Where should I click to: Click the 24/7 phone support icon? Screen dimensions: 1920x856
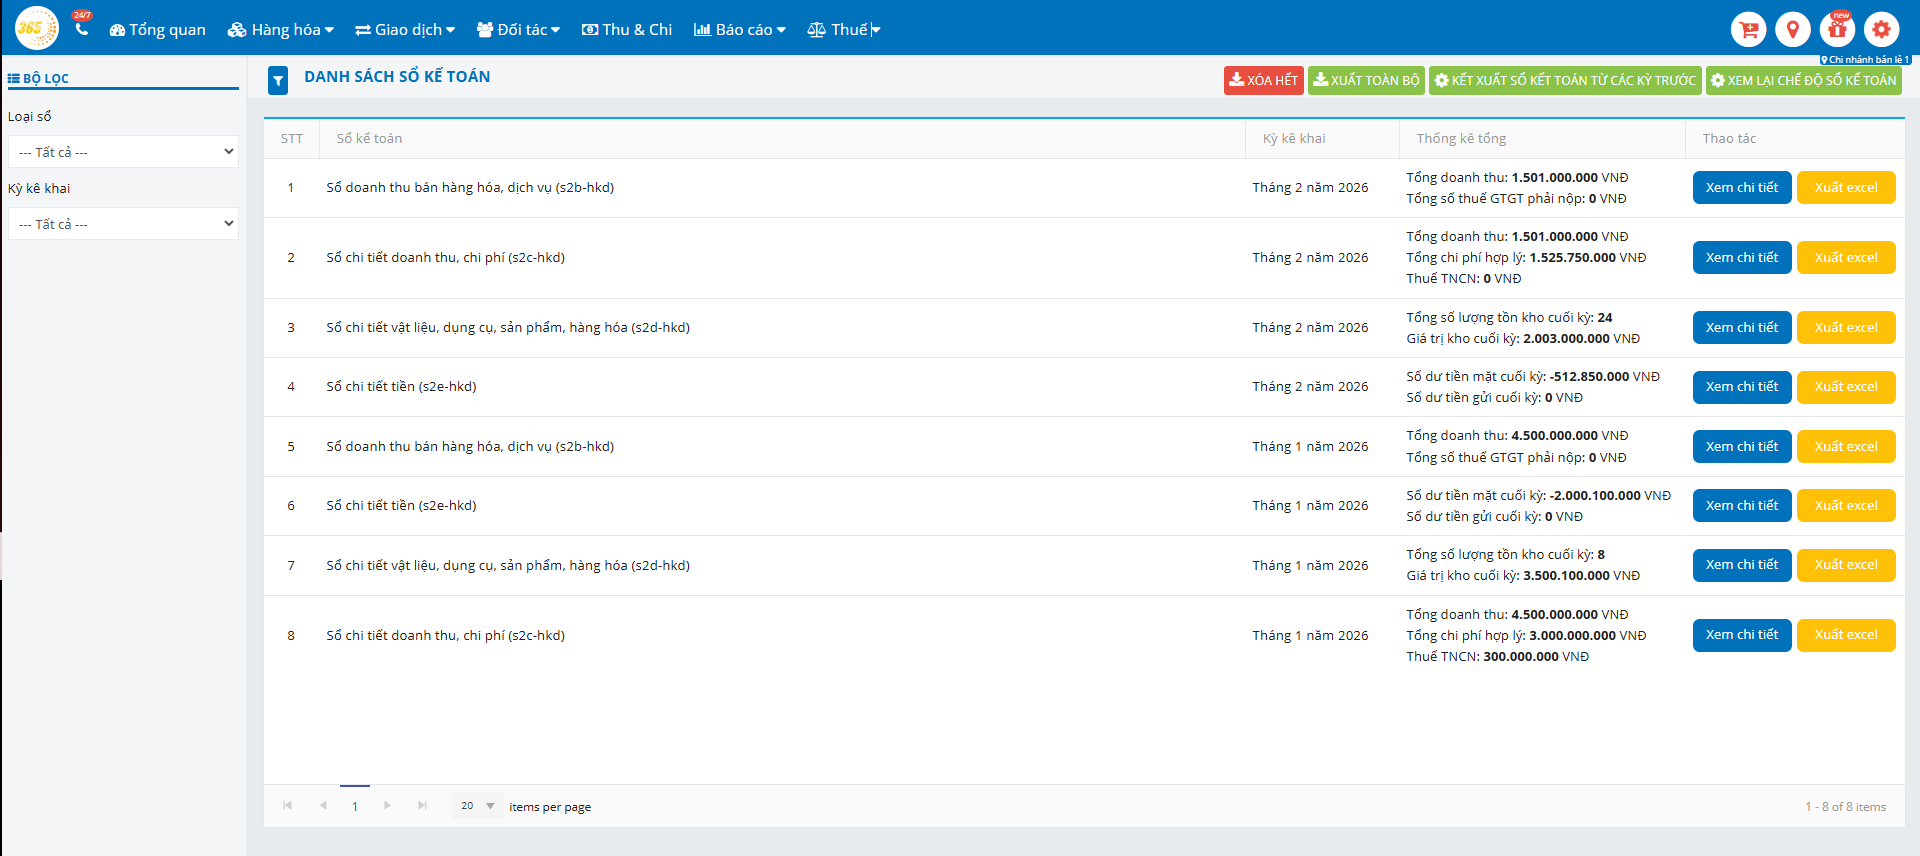(82, 27)
